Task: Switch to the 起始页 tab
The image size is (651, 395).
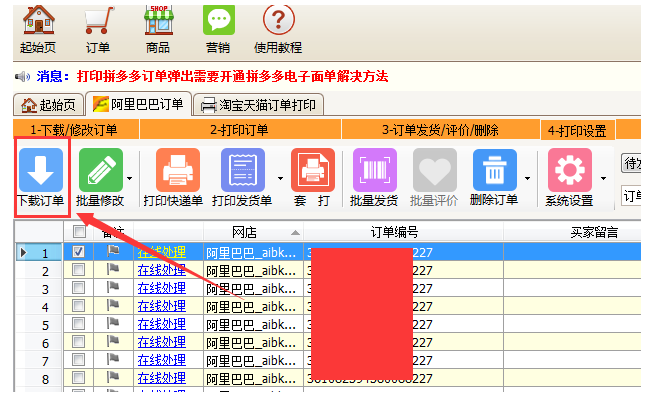Action: pos(49,105)
